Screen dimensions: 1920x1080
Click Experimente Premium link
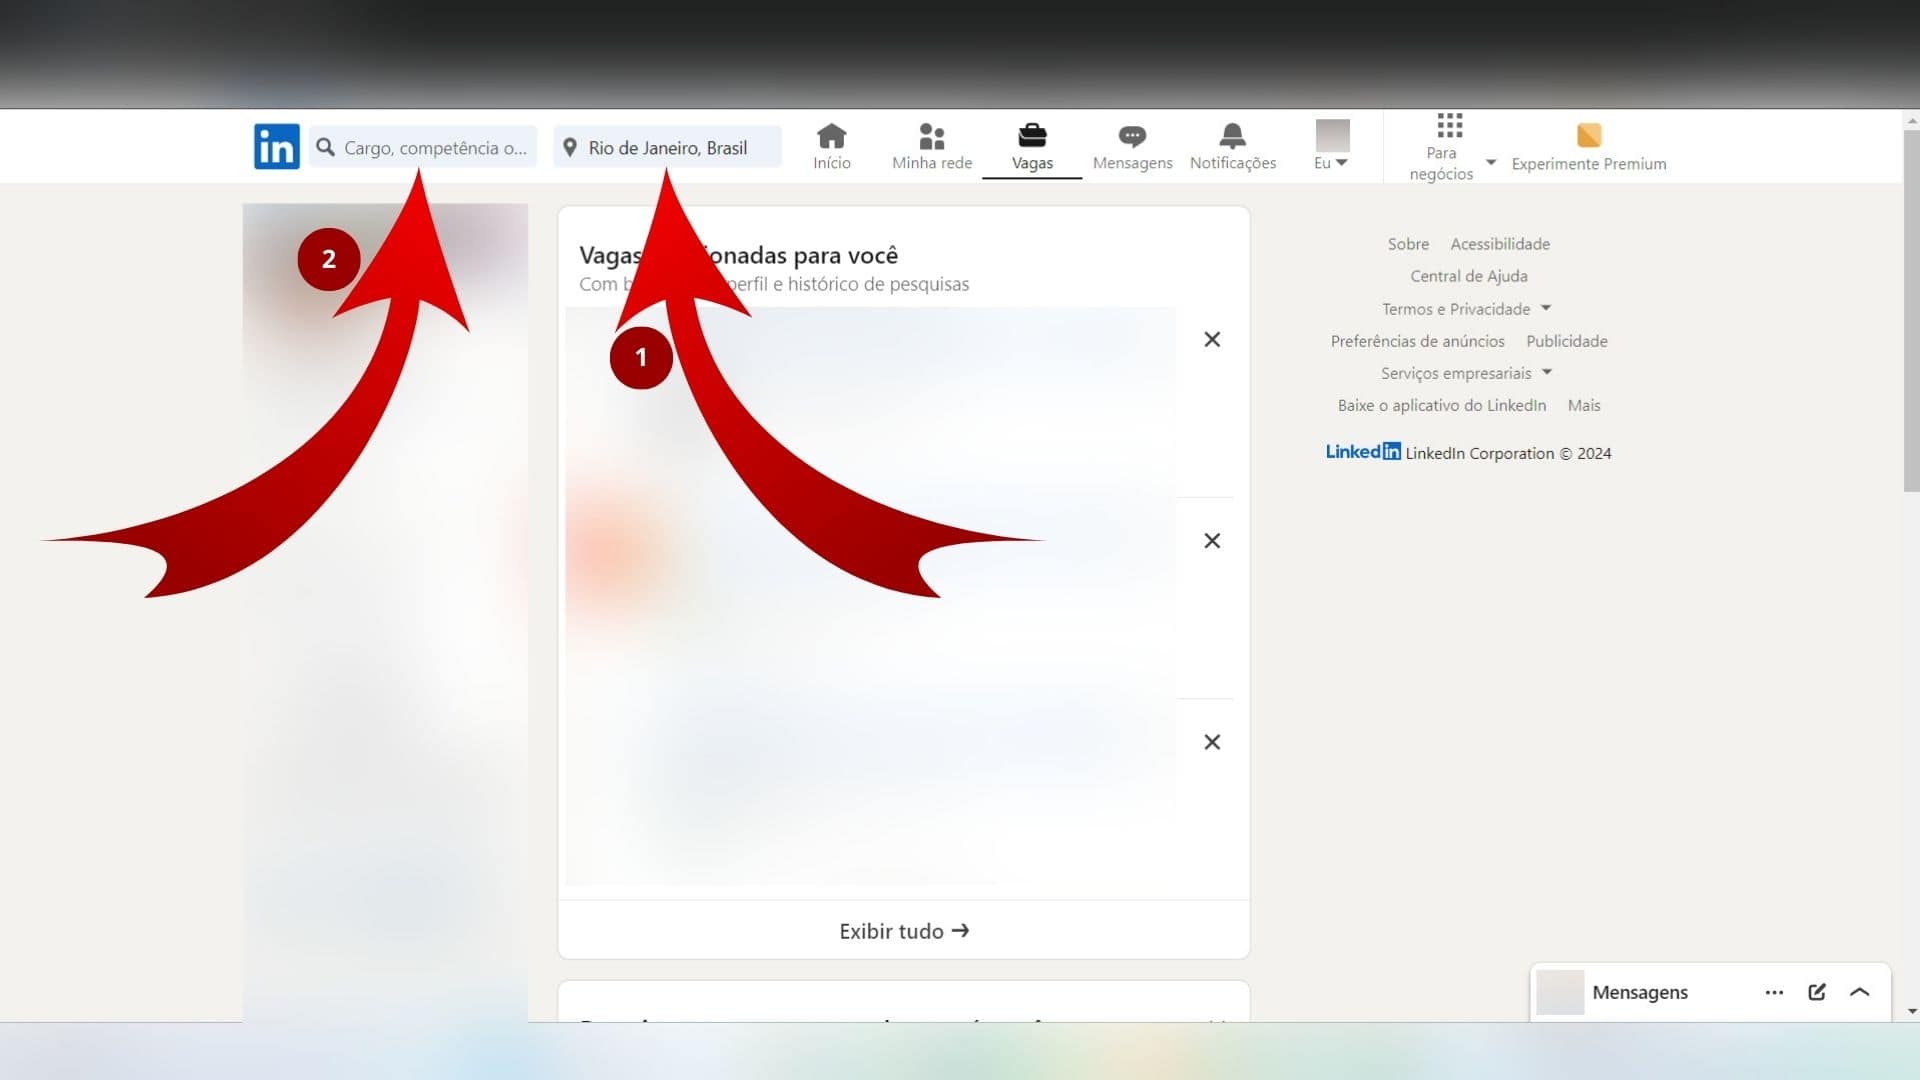pos(1588,148)
